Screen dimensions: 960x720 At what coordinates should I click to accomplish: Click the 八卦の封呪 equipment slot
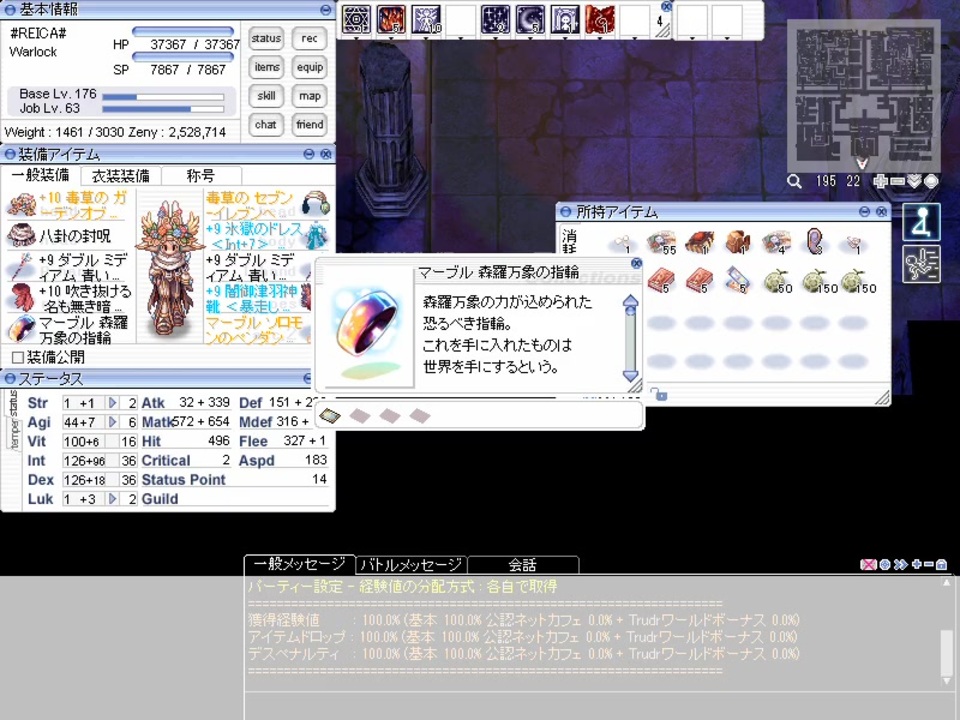(x=67, y=236)
